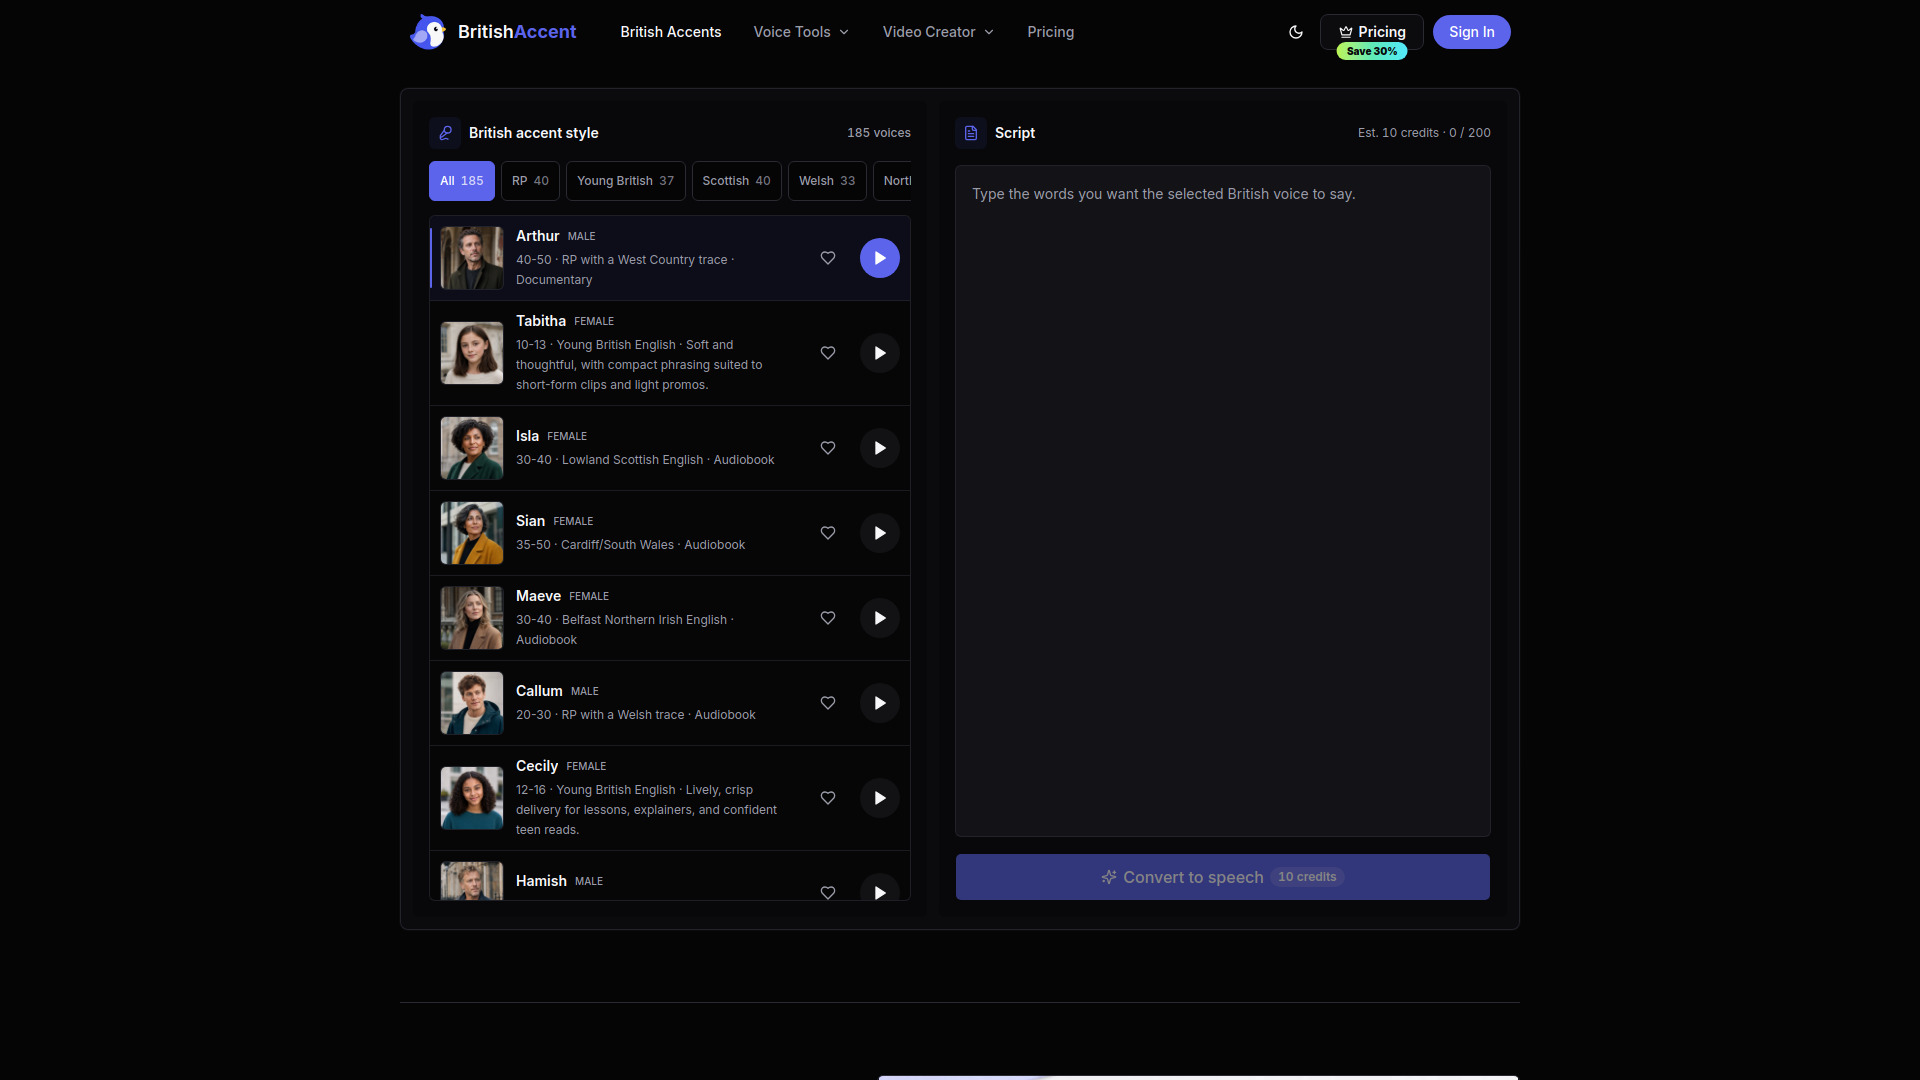Click Convert to speech button
Image resolution: width=1920 pixels, height=1080 pixels.
(x=1223, y=877)
